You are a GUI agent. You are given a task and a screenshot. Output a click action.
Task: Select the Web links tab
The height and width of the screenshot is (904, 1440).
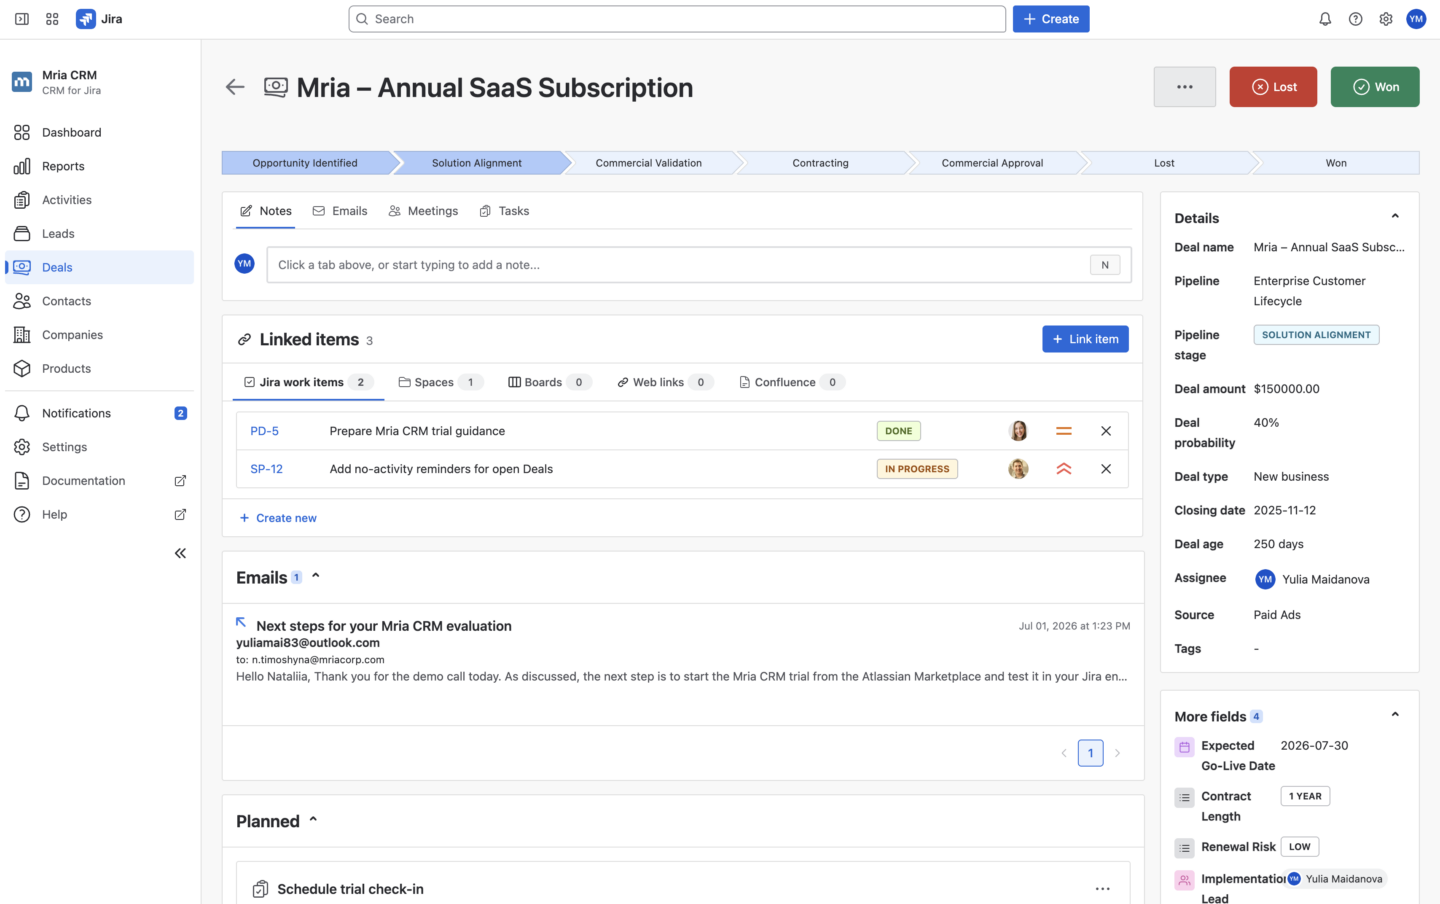click(x=665, y=382)
